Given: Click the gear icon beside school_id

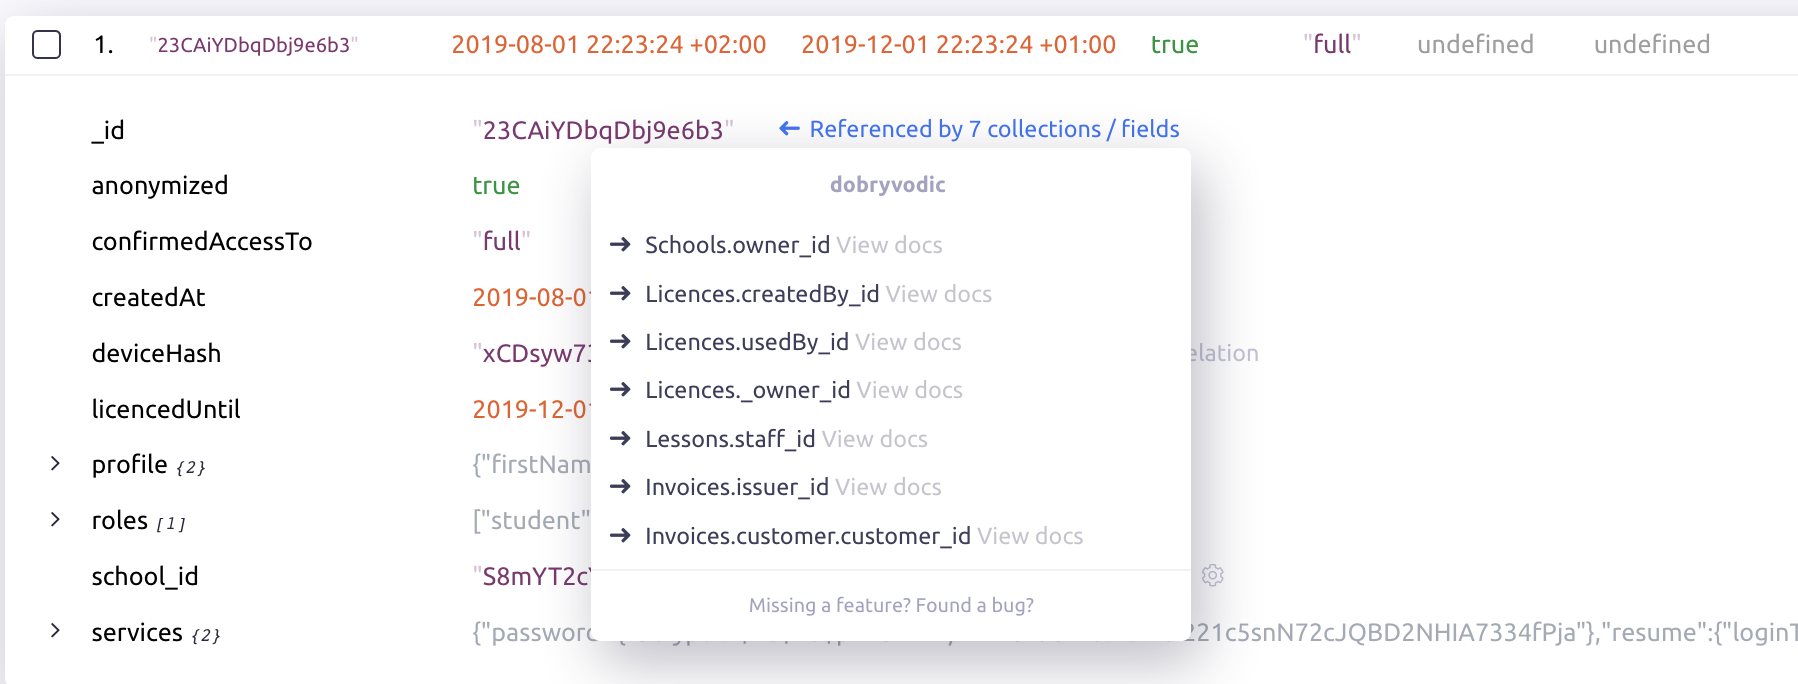Looking at the screenshot, I should coord(1212,575).
